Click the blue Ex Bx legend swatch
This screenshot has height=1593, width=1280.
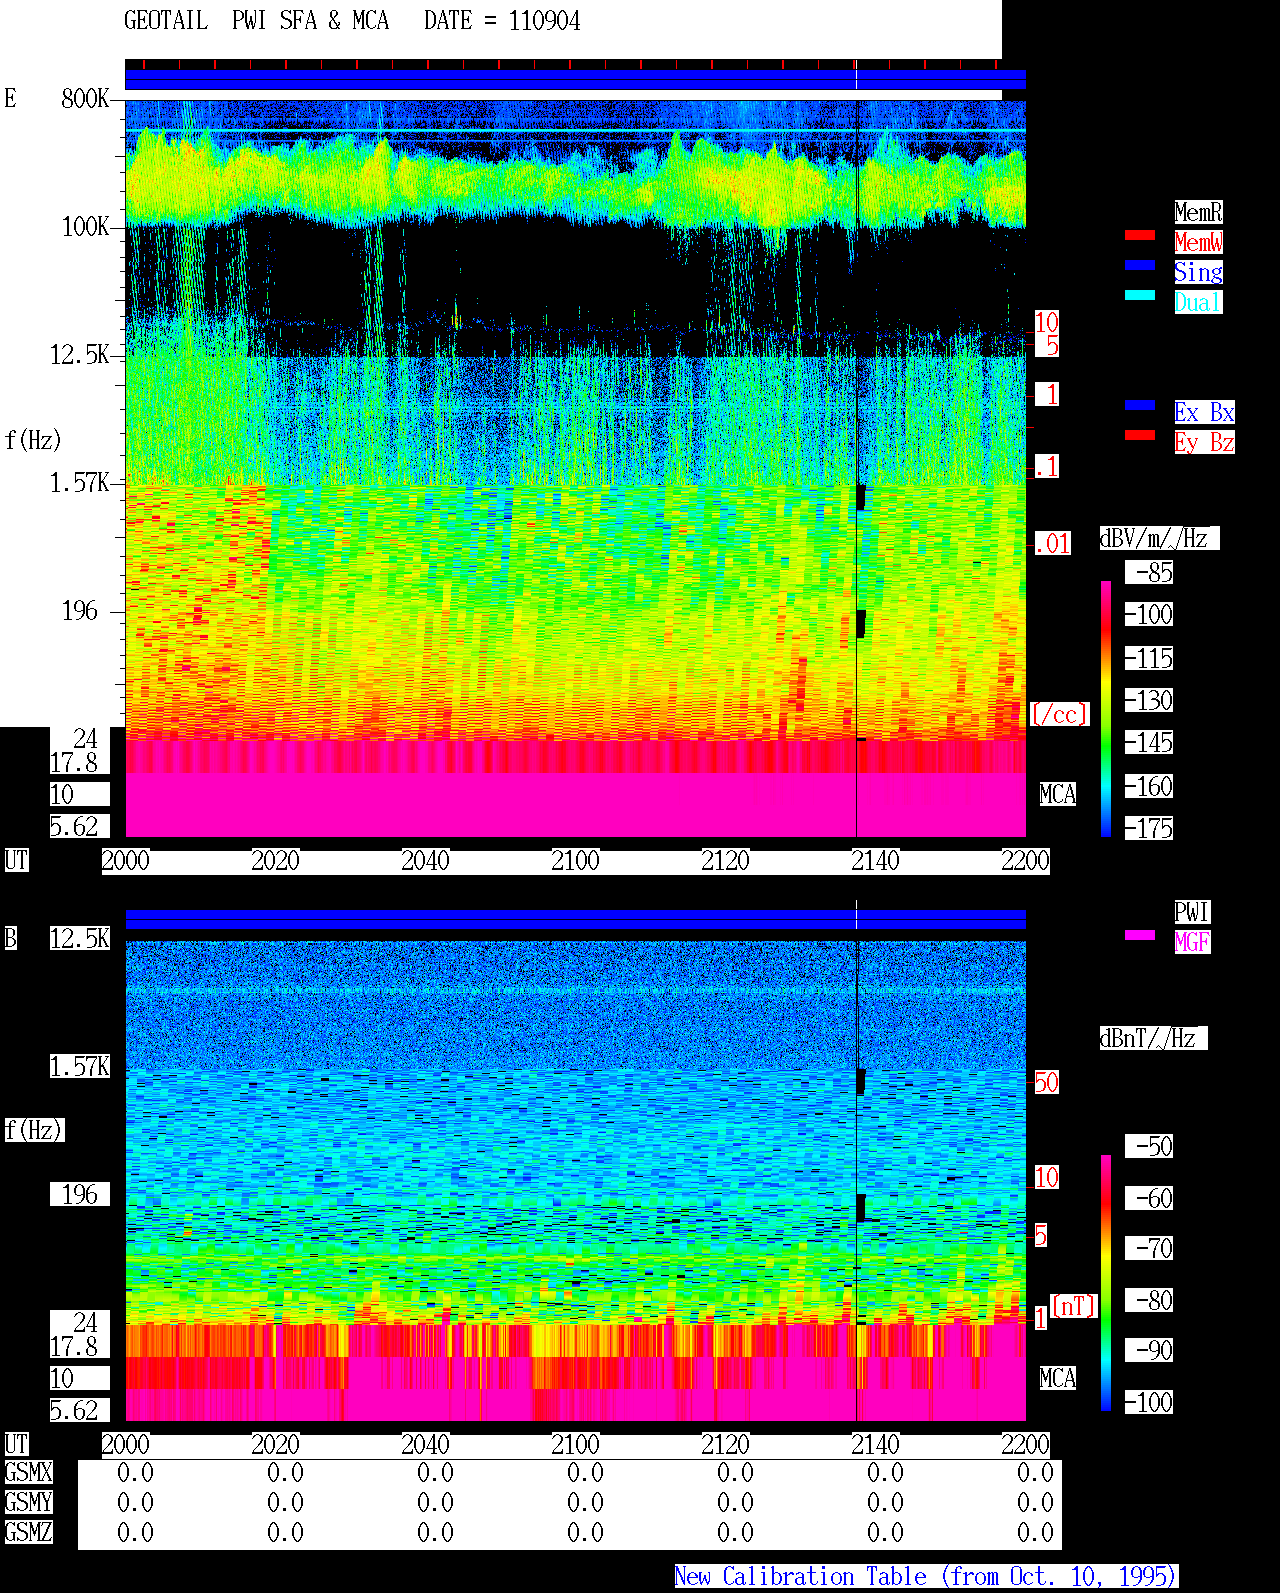(x=1140, y=405)
